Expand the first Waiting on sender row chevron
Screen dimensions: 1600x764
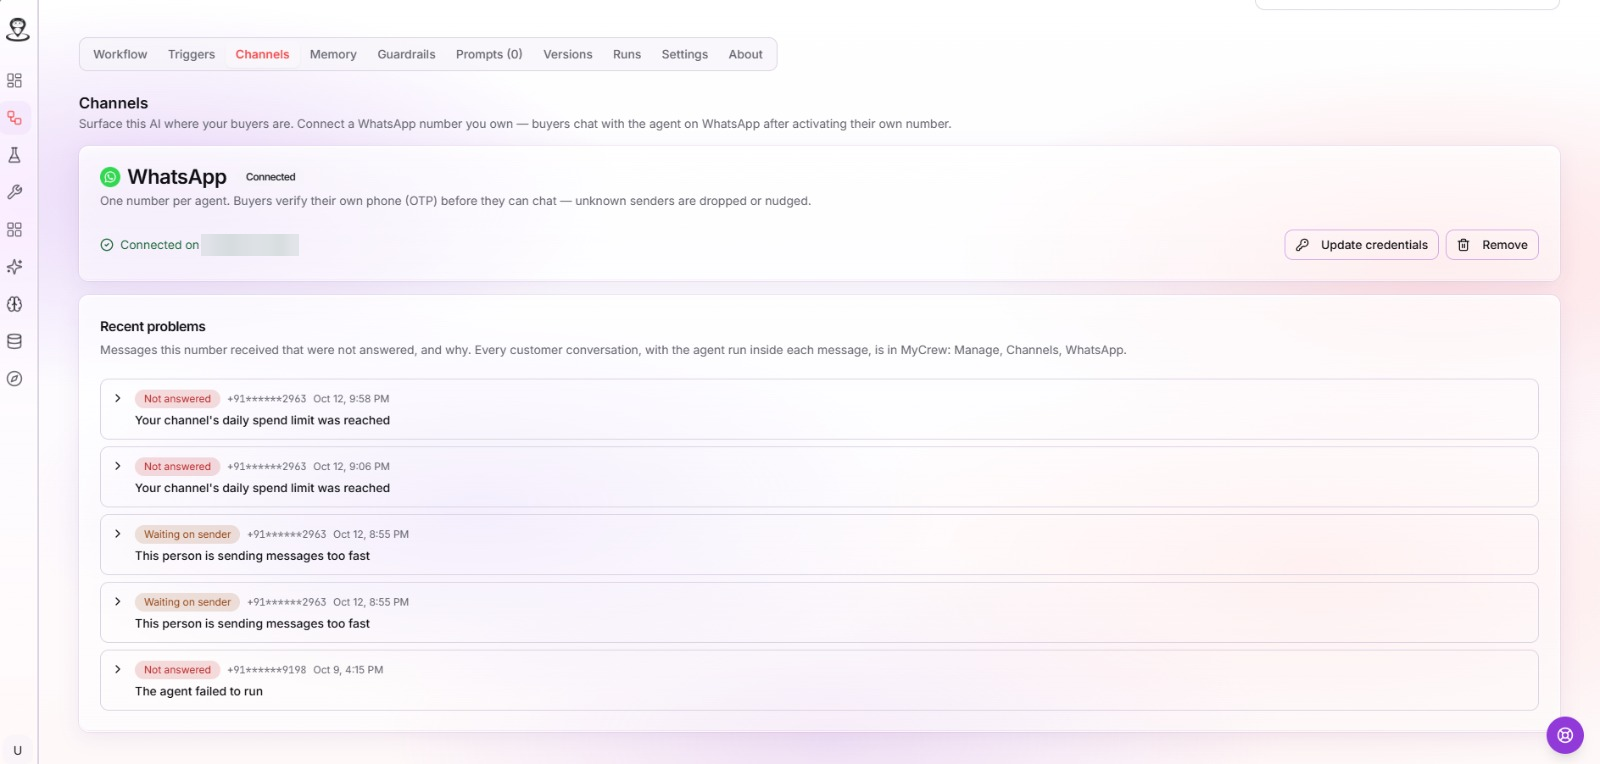[x=118, y=534]
